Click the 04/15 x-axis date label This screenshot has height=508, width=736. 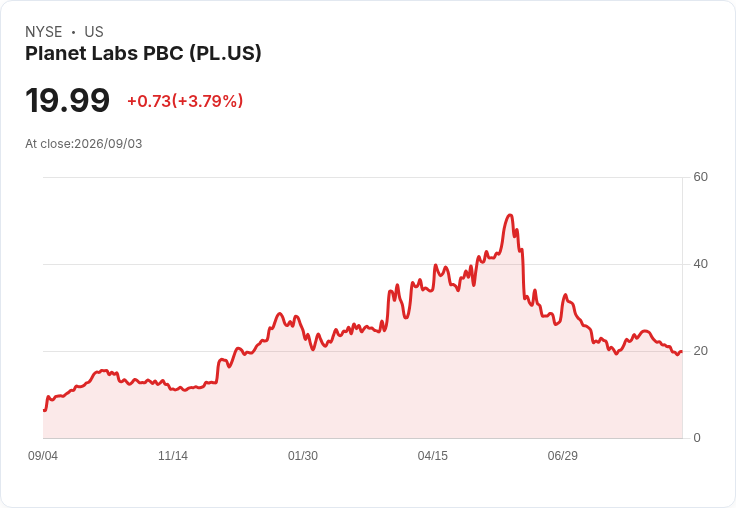point(433,455)
